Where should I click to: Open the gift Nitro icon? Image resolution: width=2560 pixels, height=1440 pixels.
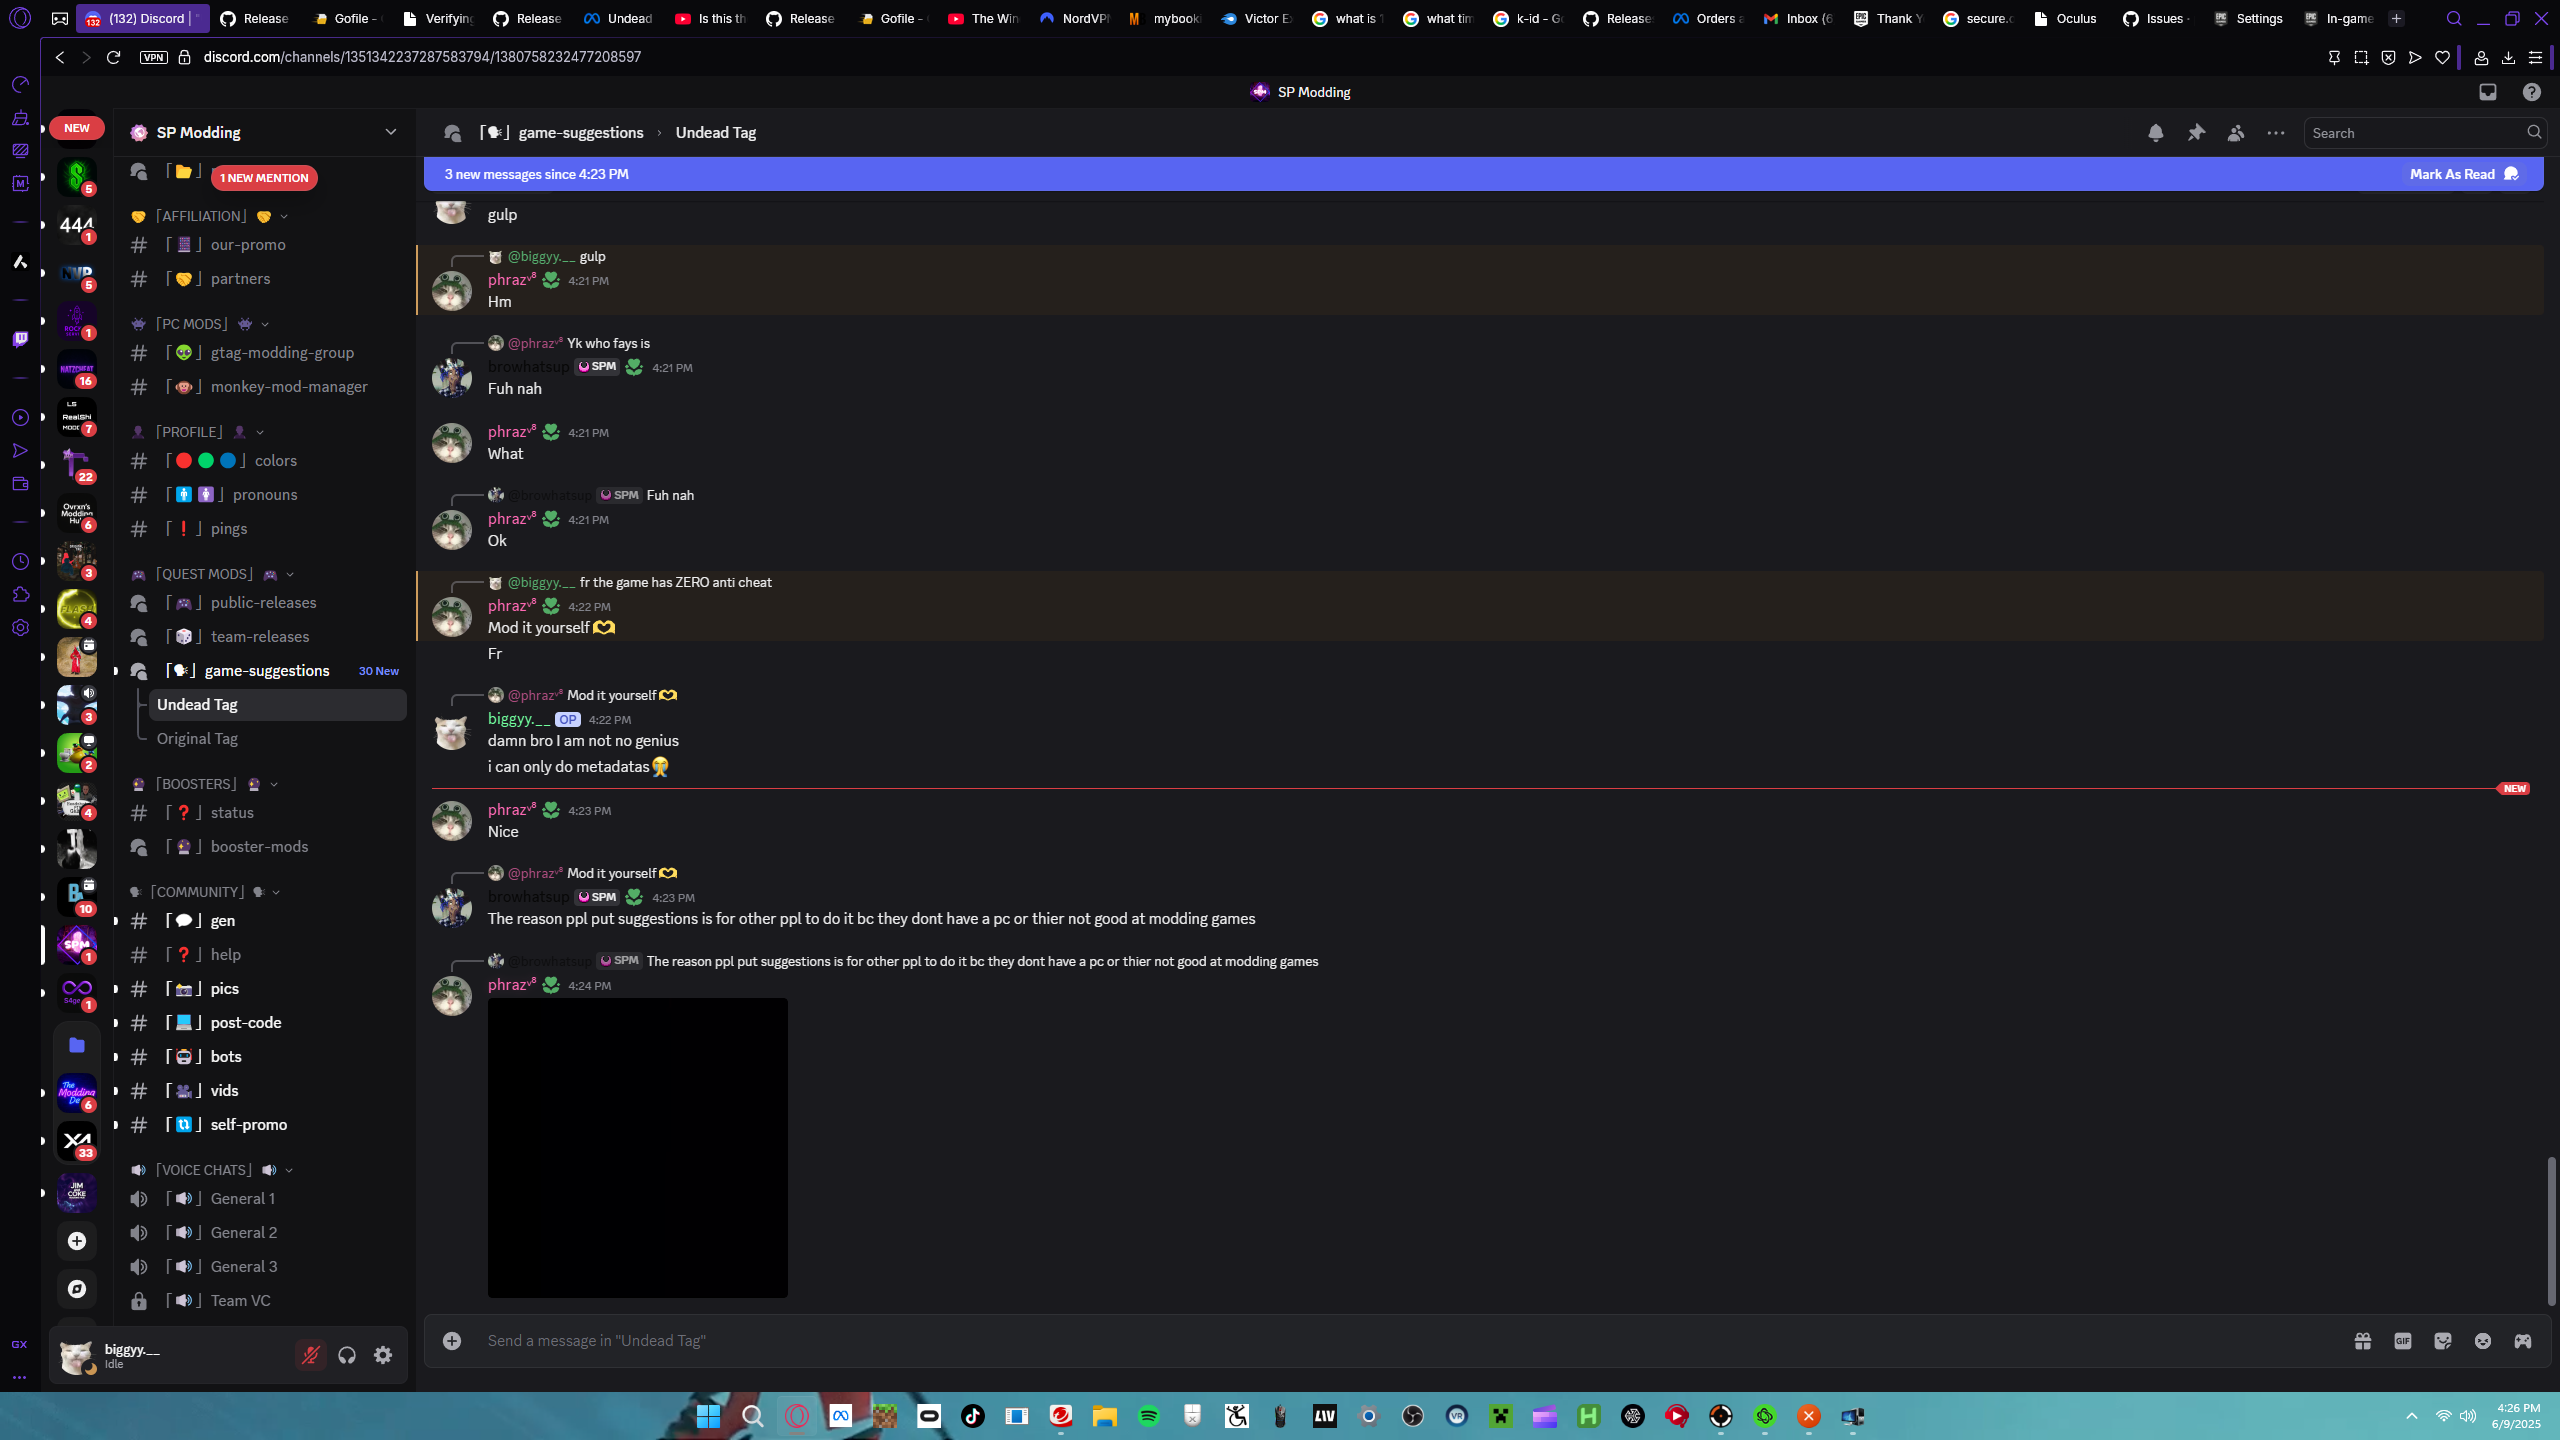tap(2362, 1341)
